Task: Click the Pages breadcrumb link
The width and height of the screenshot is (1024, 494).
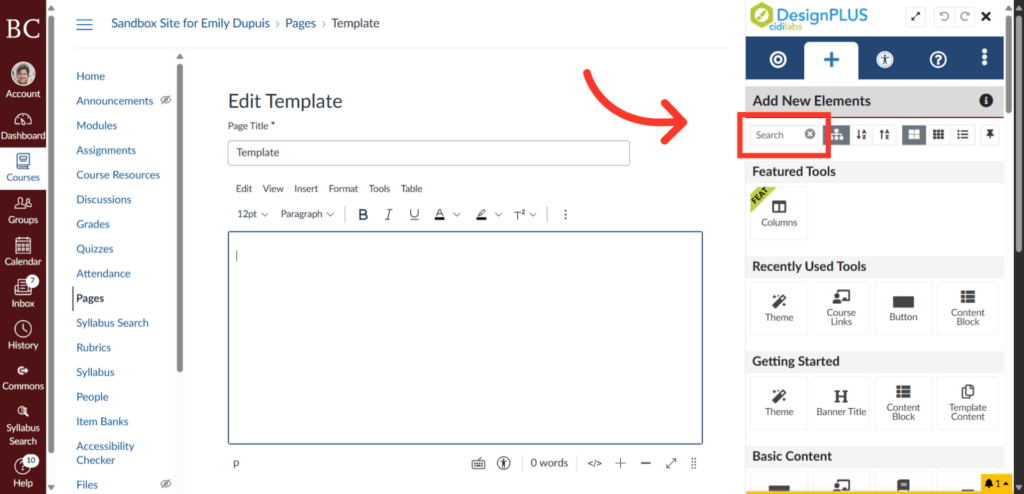Action: [x=300, y=24]
